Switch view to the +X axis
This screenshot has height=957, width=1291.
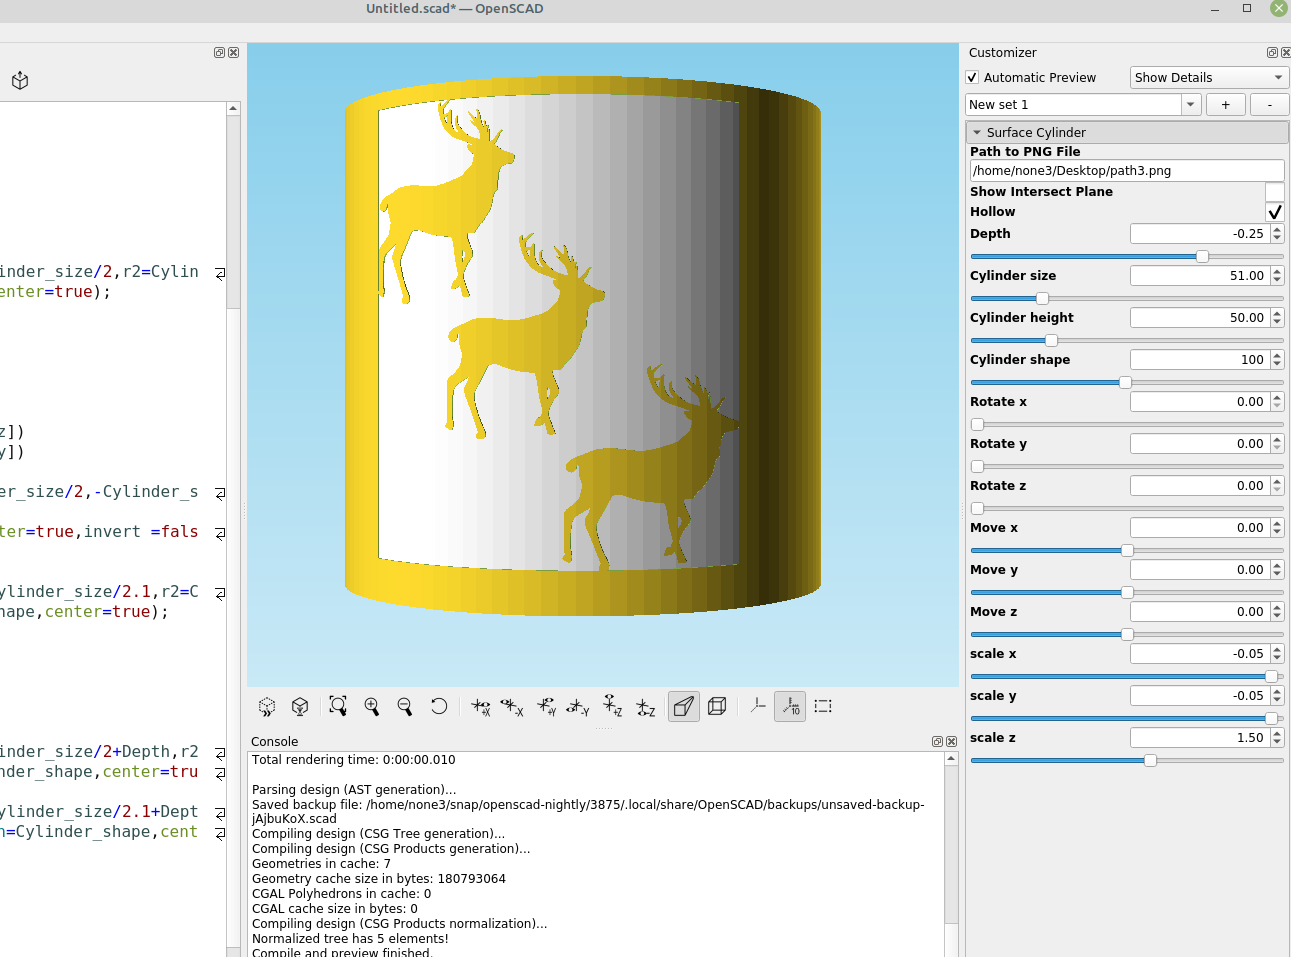479,706
